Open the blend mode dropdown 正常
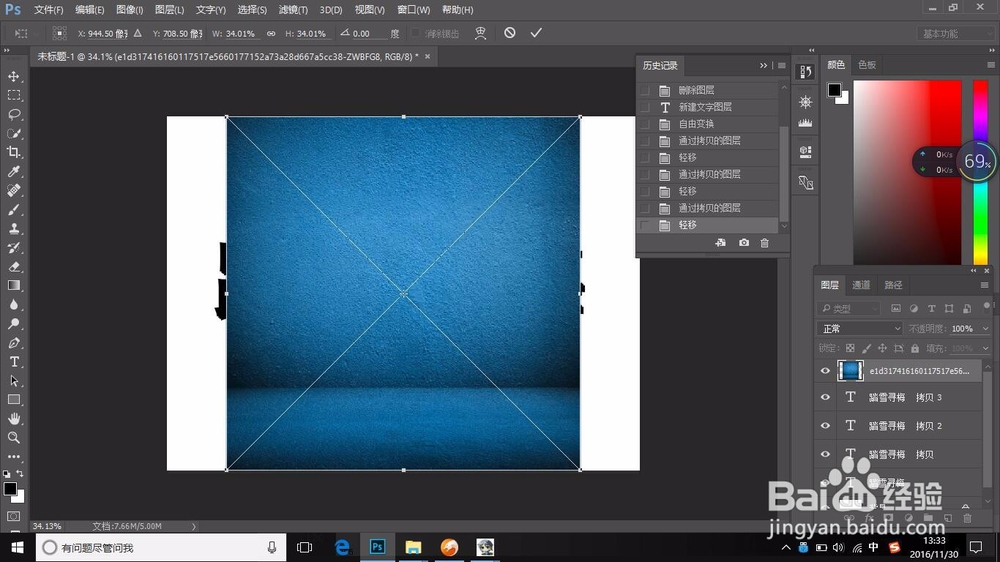This screenshot has height=562, width=1000. tap(860, 329)
